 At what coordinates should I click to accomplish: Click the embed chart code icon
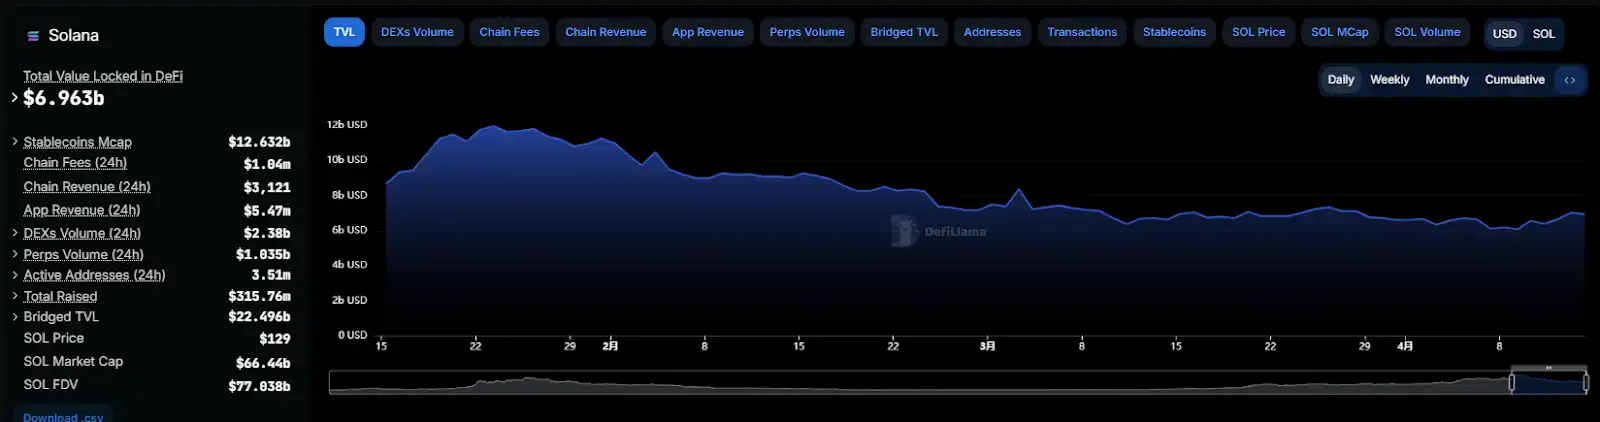pyautogui.click(x=1570, y=80)
